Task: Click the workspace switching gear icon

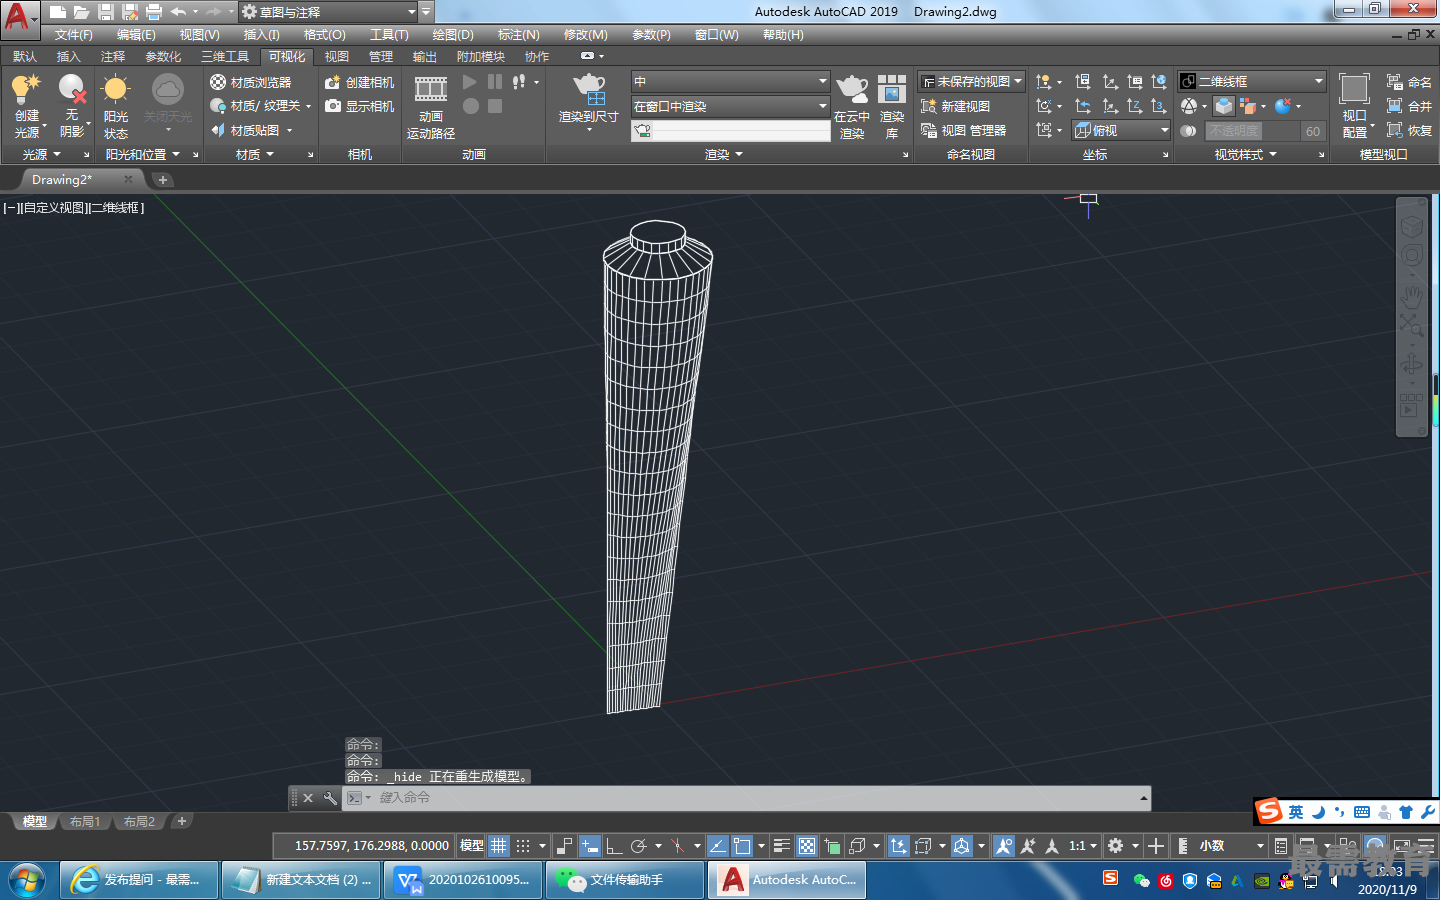Action: [x=1116, y=846]
